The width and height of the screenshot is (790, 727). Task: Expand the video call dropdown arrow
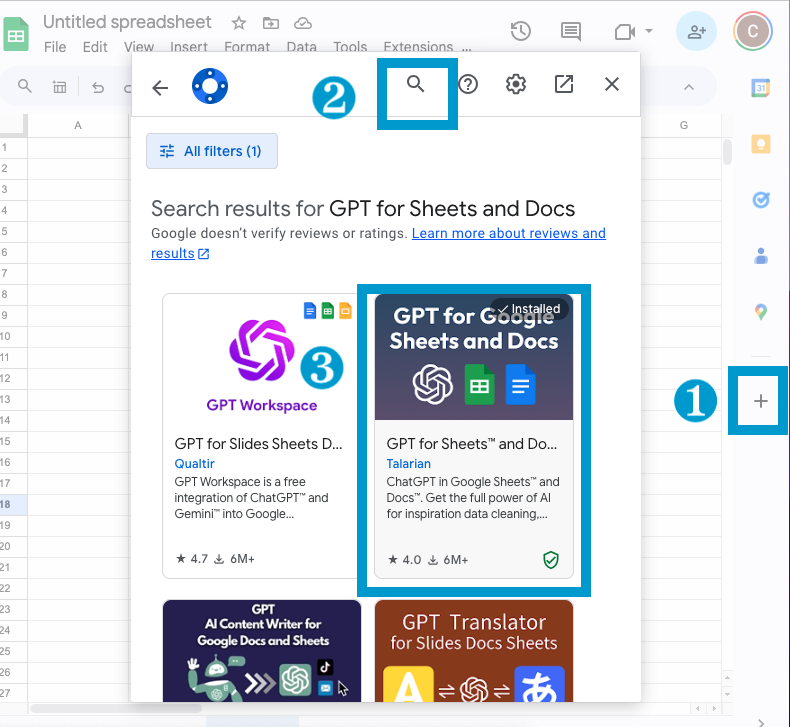click(649, 31)
